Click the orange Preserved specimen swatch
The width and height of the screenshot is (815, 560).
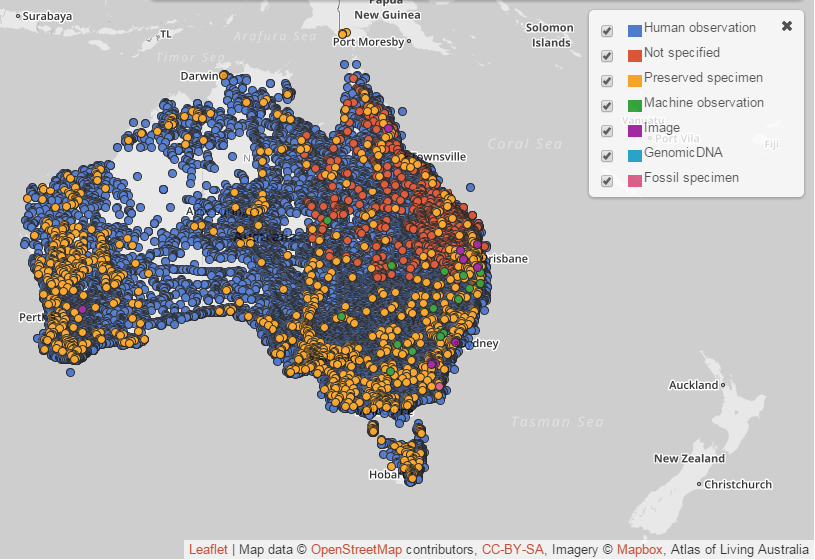pos(634,80)
